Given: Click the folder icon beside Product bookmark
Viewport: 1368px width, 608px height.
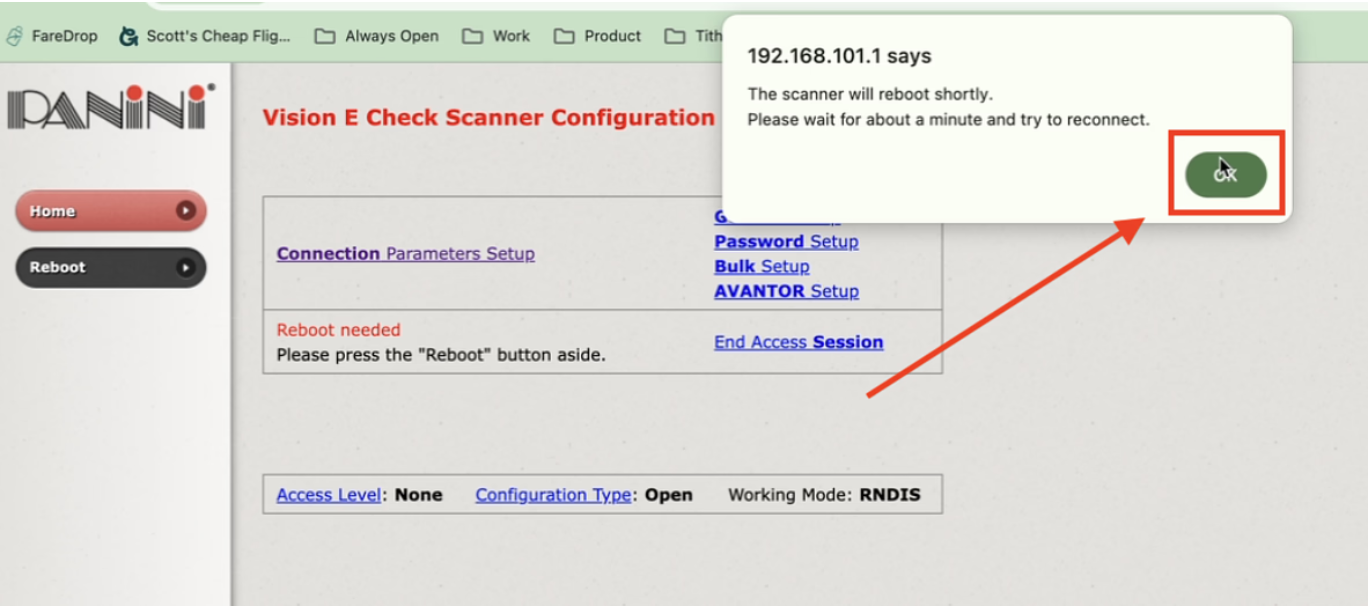Looking at the screenshot, I should click(x=566, y=35).
